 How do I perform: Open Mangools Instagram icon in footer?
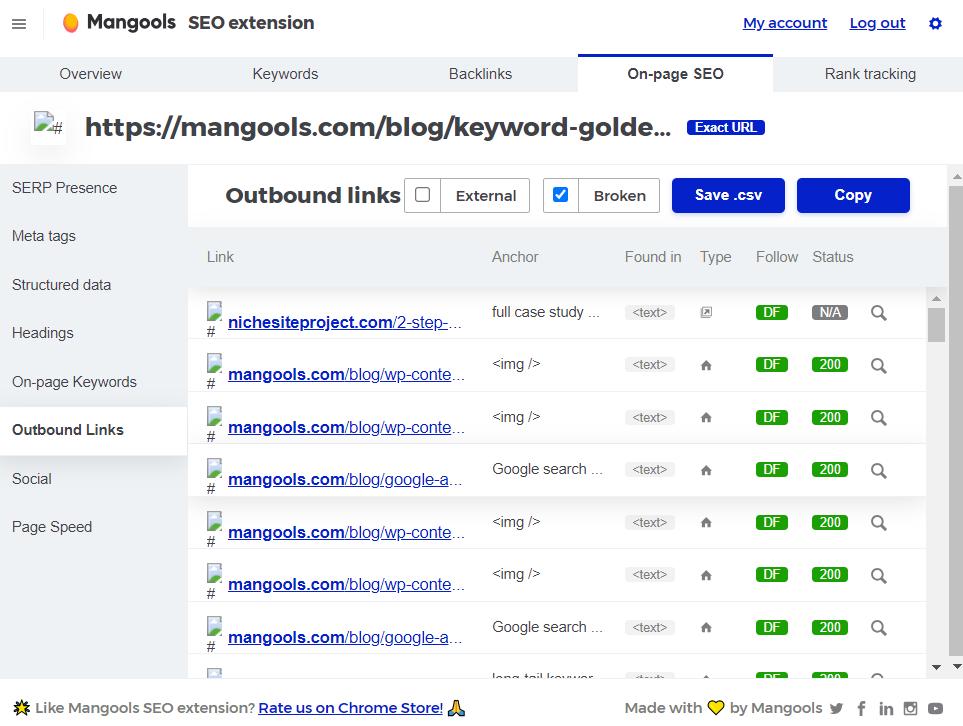click(x=910, y=708)
